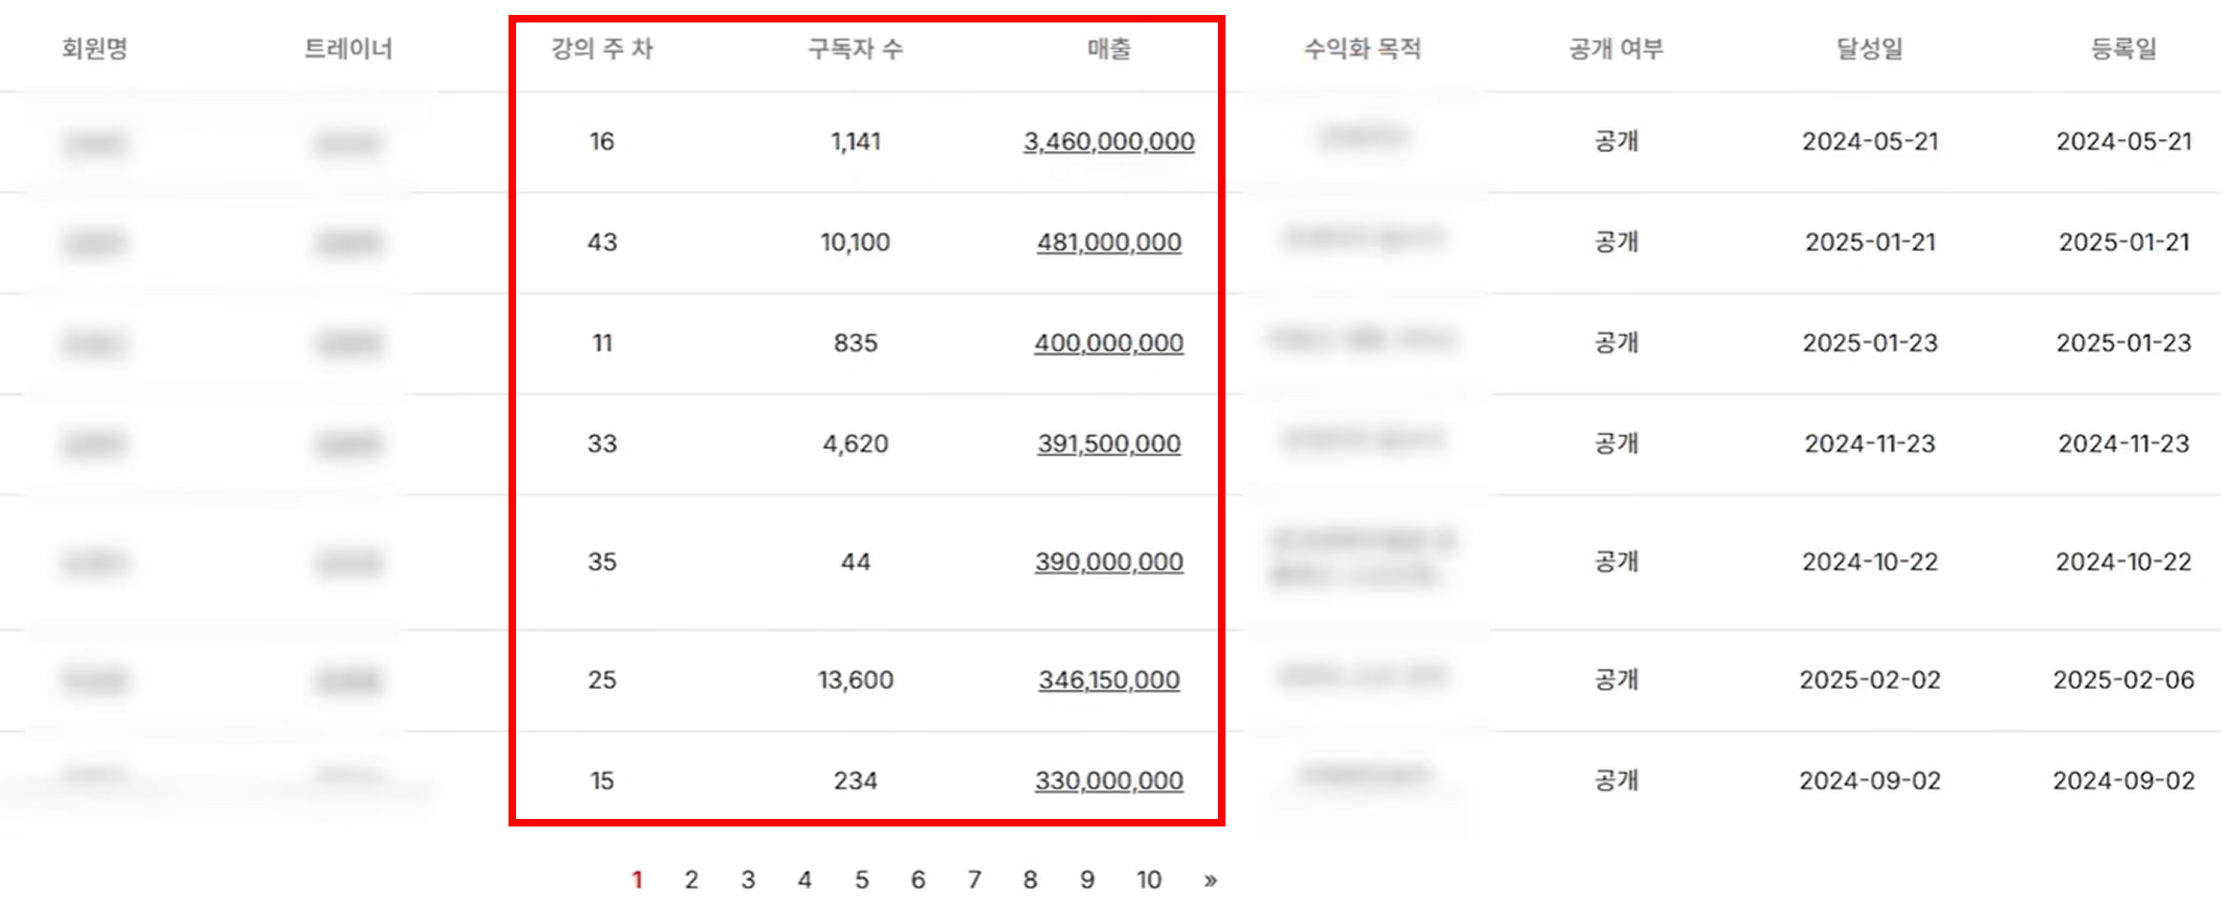
Task: Click the 등록일 column header
Action: (x=2123, y=49)
